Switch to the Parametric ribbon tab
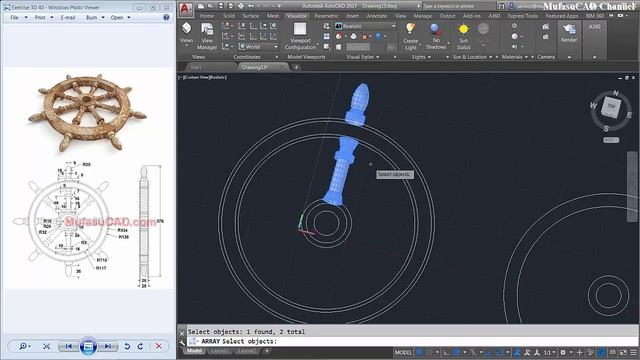Screen dimensions: 640x360 click(x=326, y=16)
